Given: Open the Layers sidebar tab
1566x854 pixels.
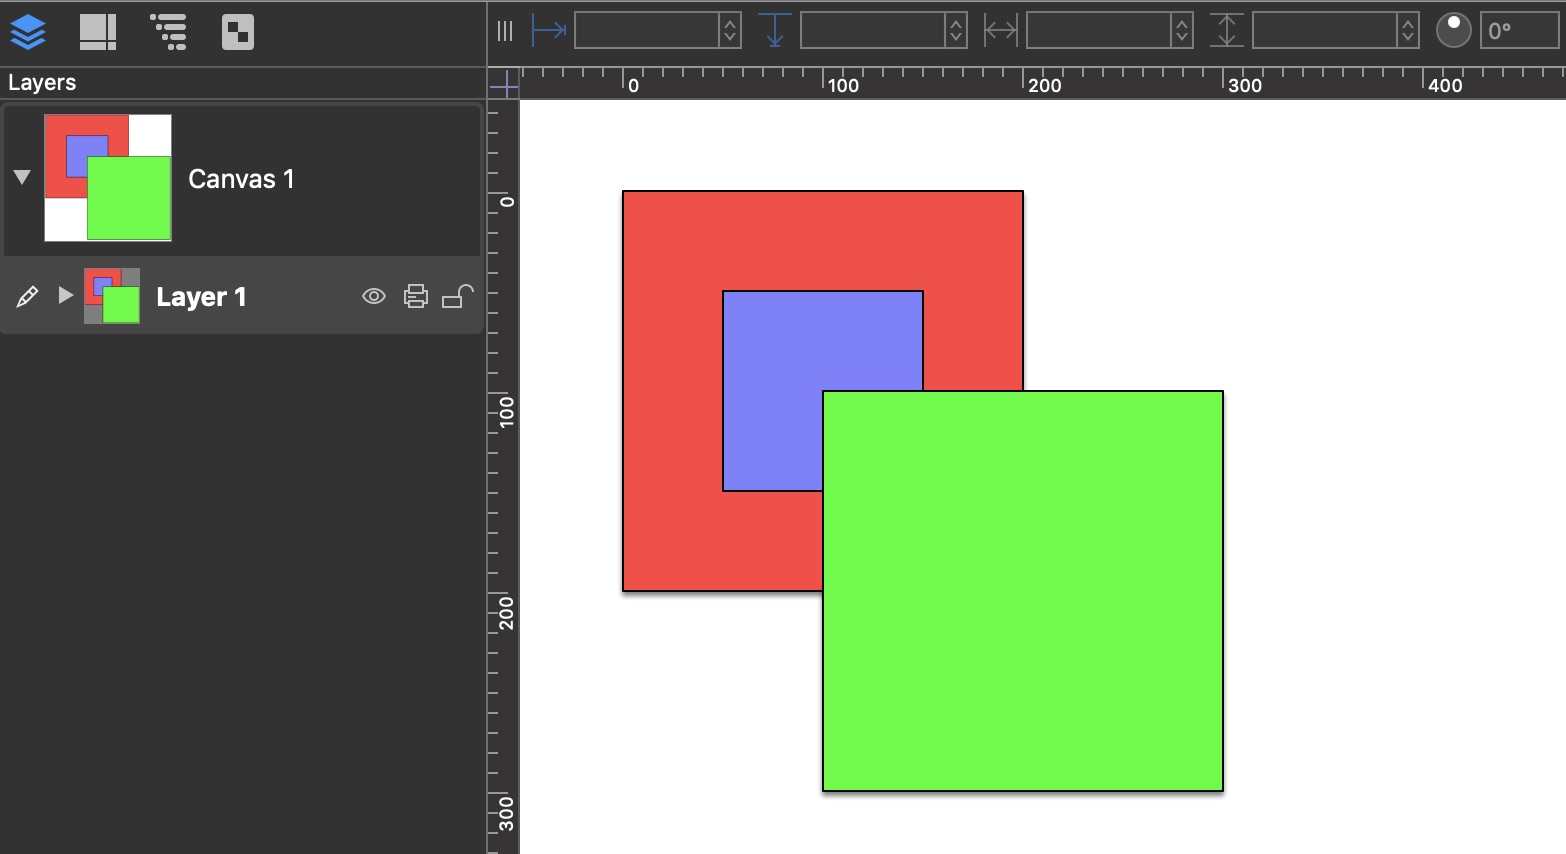Looking at the screenshot, I should [x=28, y=32].
